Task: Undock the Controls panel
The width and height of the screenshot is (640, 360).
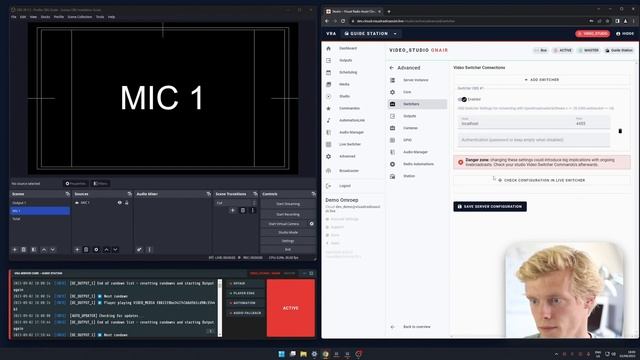Action: point(313,194)
